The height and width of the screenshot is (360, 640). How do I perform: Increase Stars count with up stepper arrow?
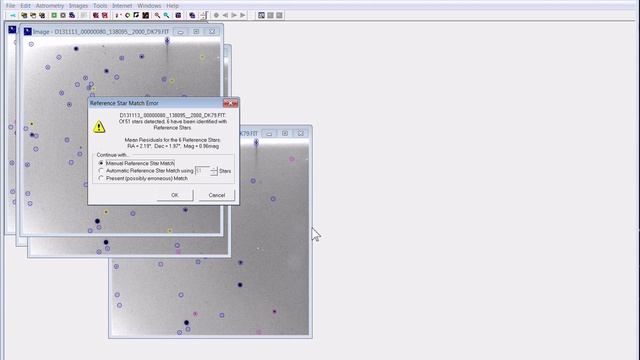pos(214,169)
